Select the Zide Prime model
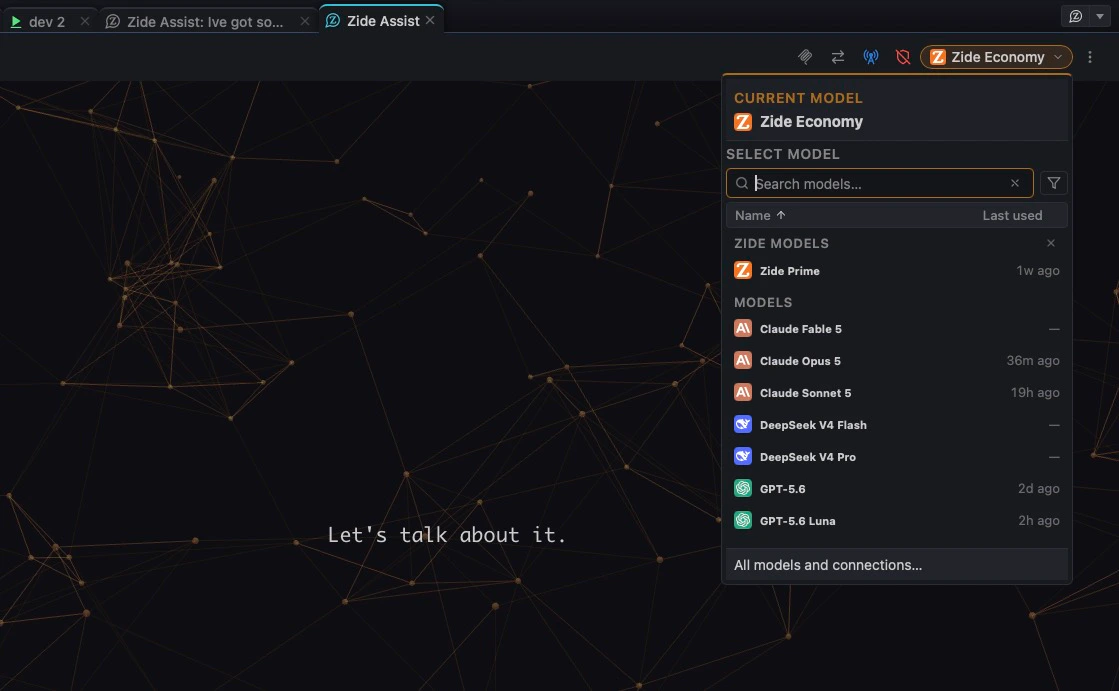Viewport: 1119px width, 691px height. click(x=896, y=271)
